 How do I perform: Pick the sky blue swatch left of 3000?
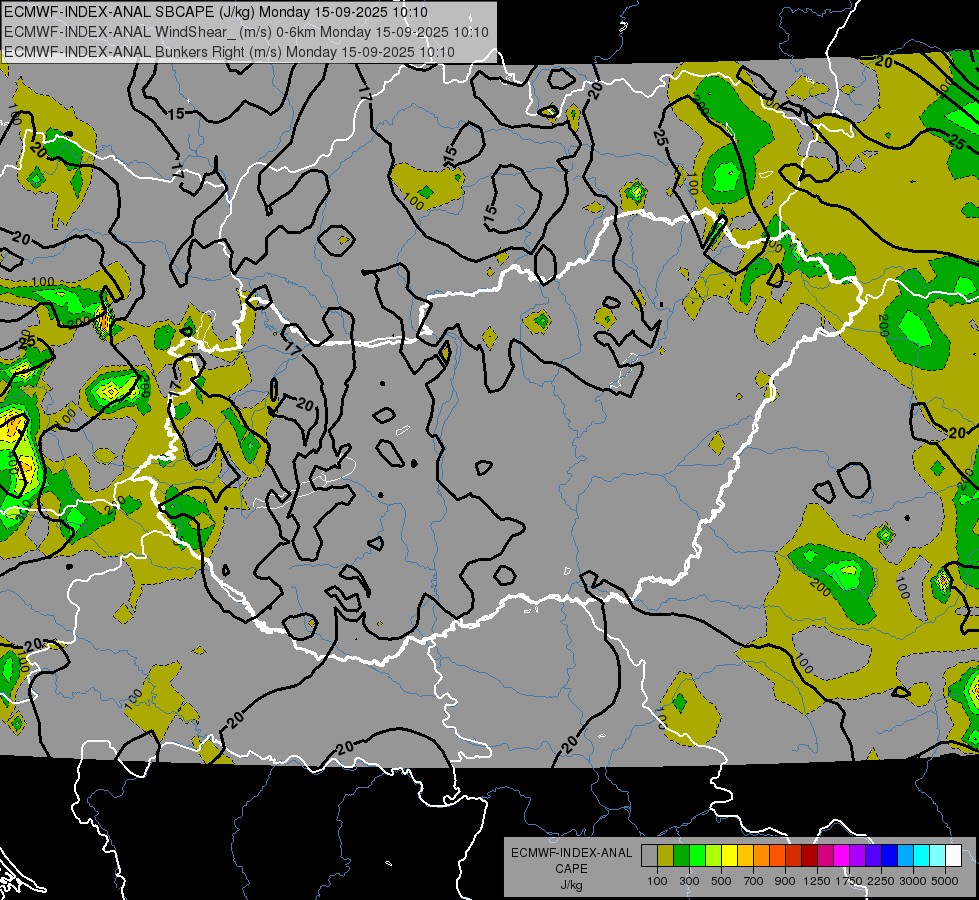click(x=906, y=855)
